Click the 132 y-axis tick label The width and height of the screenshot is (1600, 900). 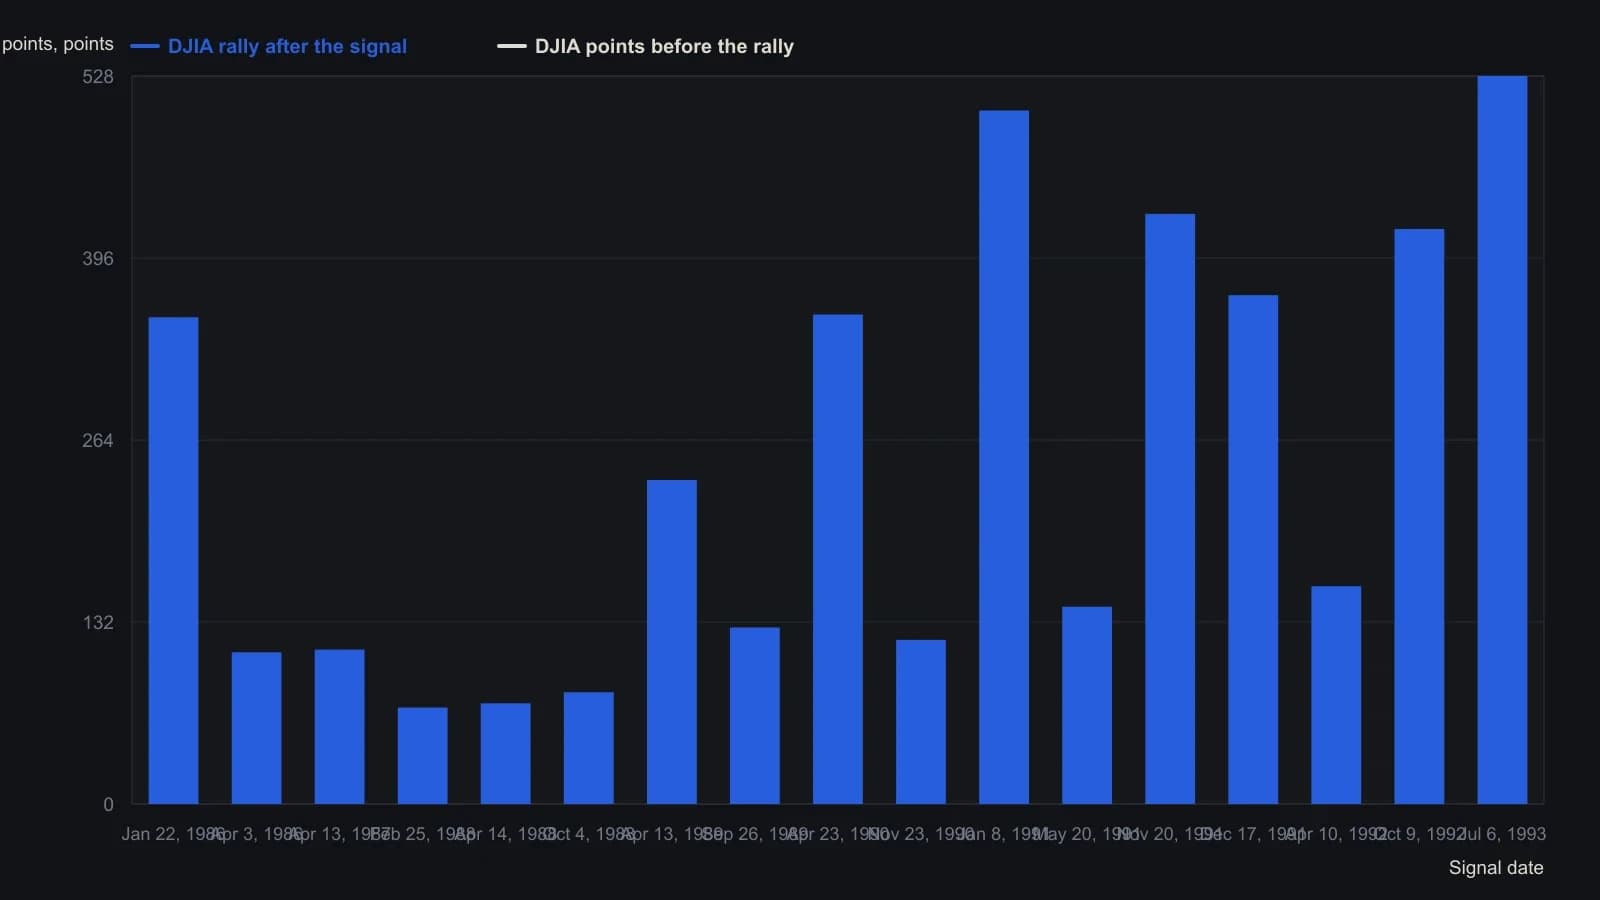98,623
